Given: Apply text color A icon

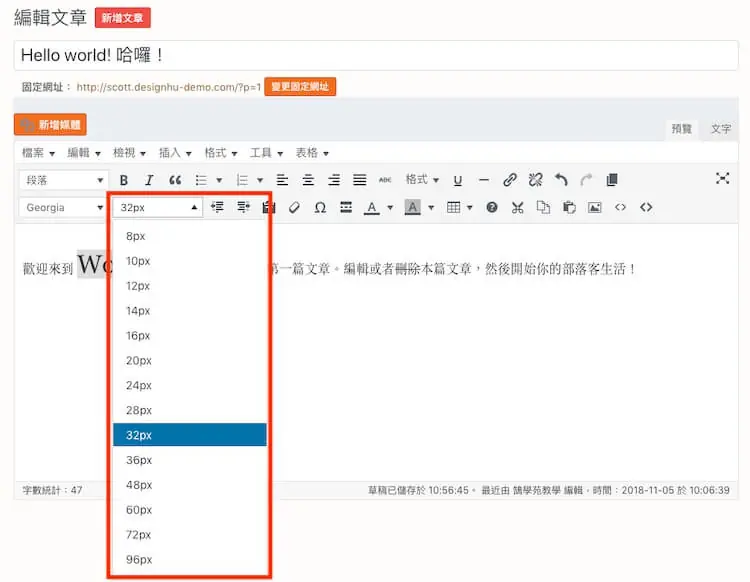Looking at the screenshot, I should click(372, 208).
